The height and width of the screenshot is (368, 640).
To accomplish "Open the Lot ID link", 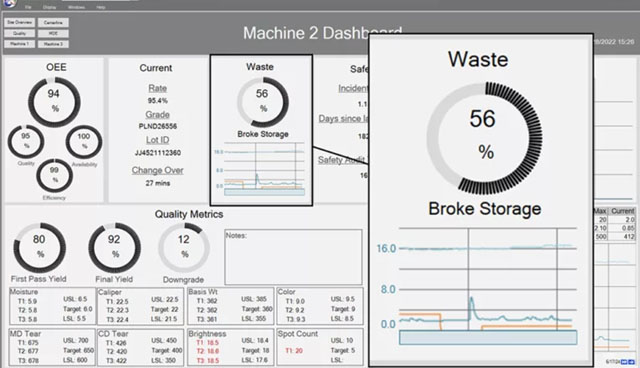I will pos(158,140).
